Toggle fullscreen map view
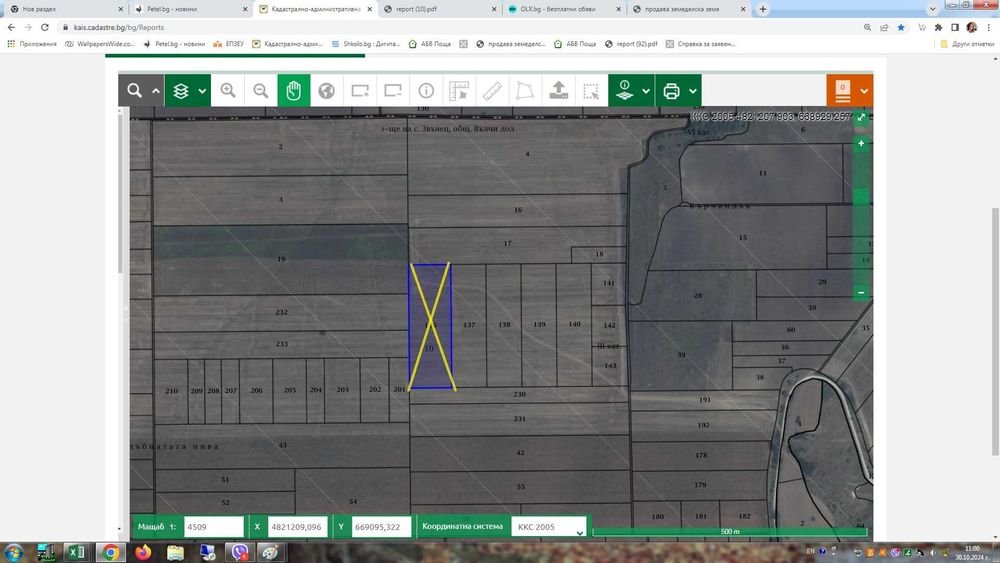 coord(861,117)
